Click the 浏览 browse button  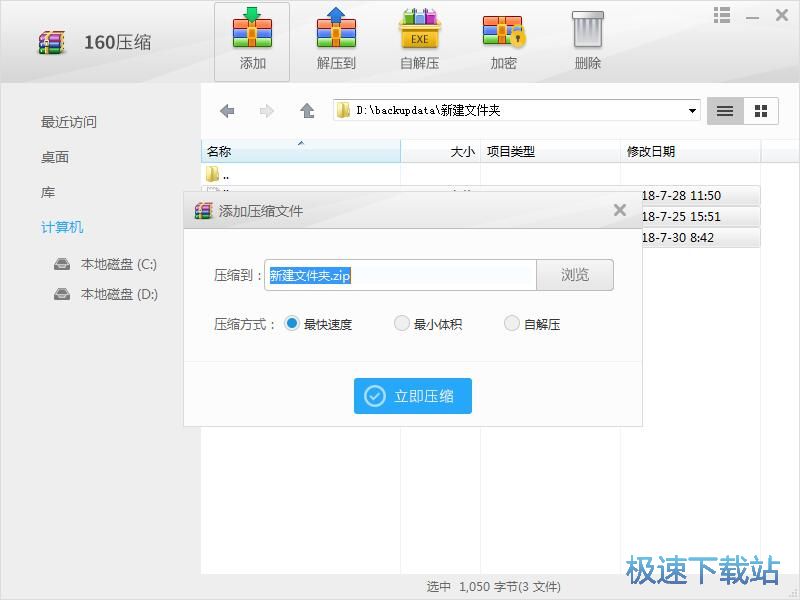tap(575, 275)
